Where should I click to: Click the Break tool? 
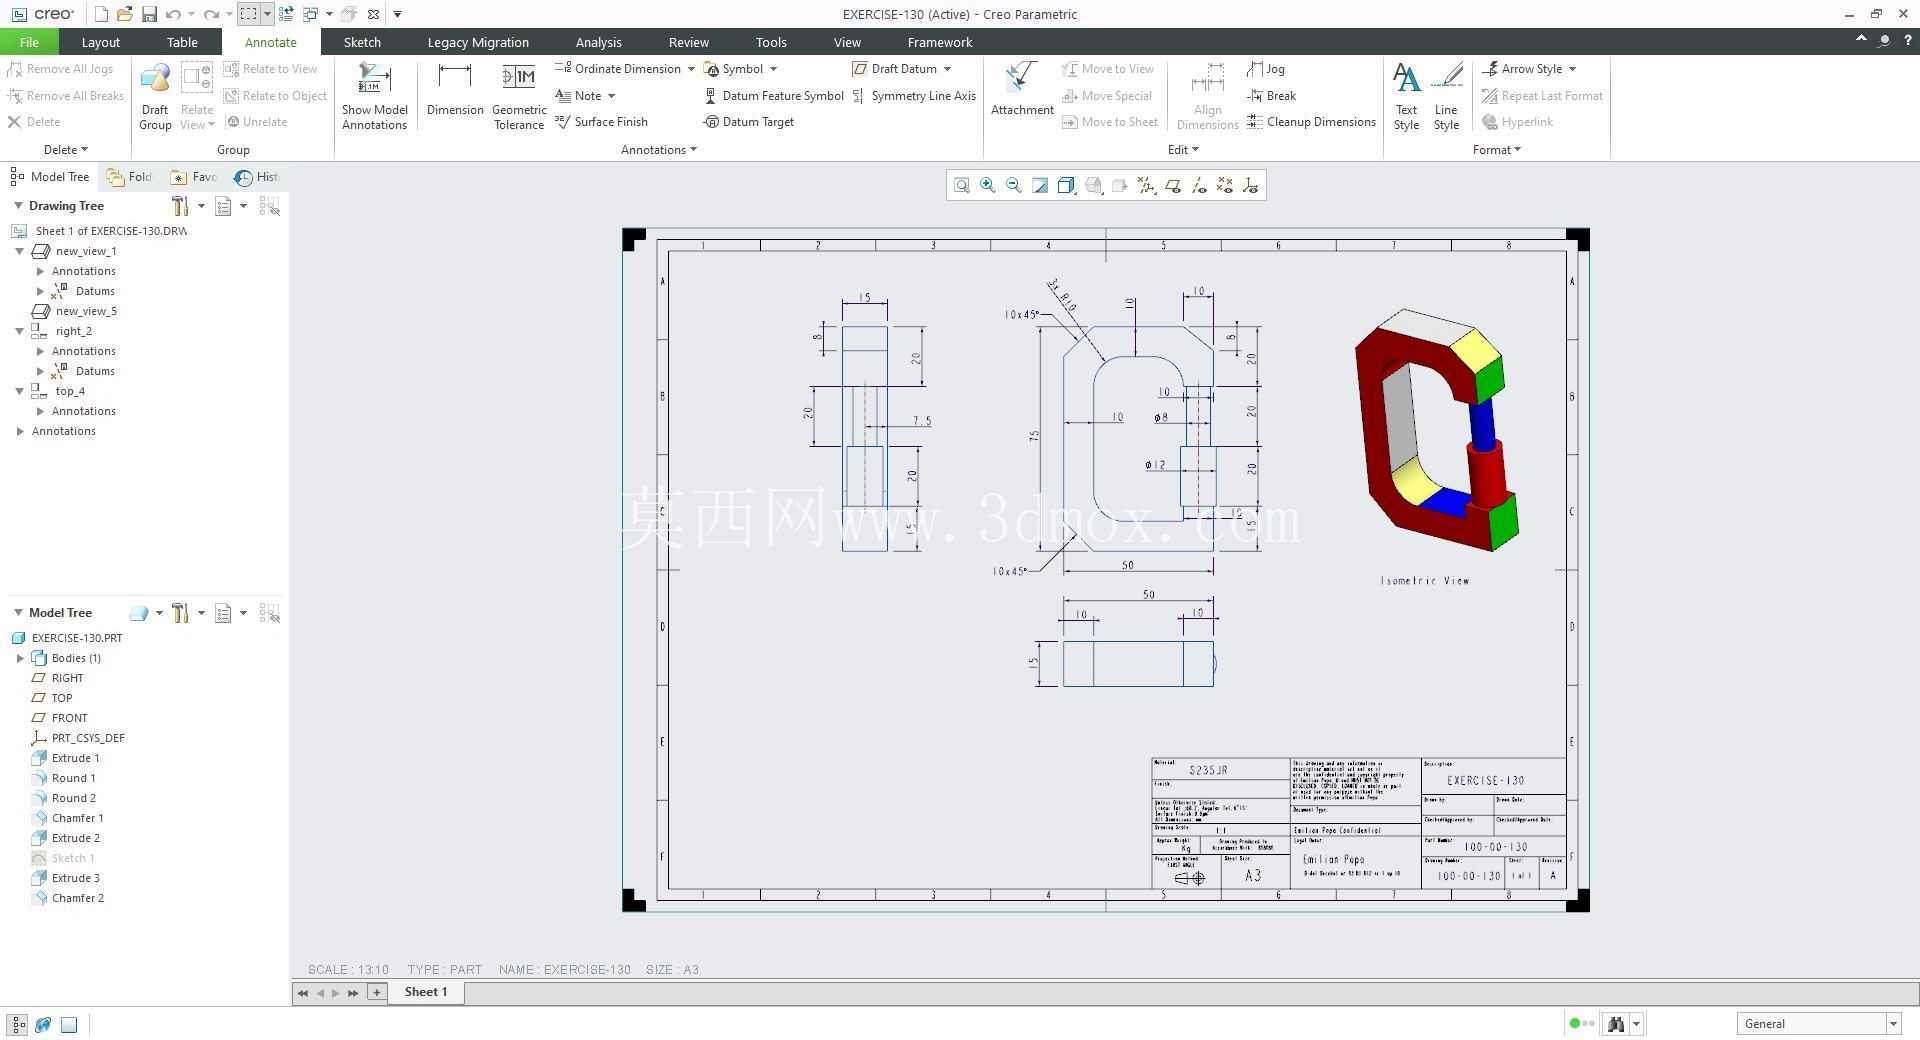[1272, 96]
